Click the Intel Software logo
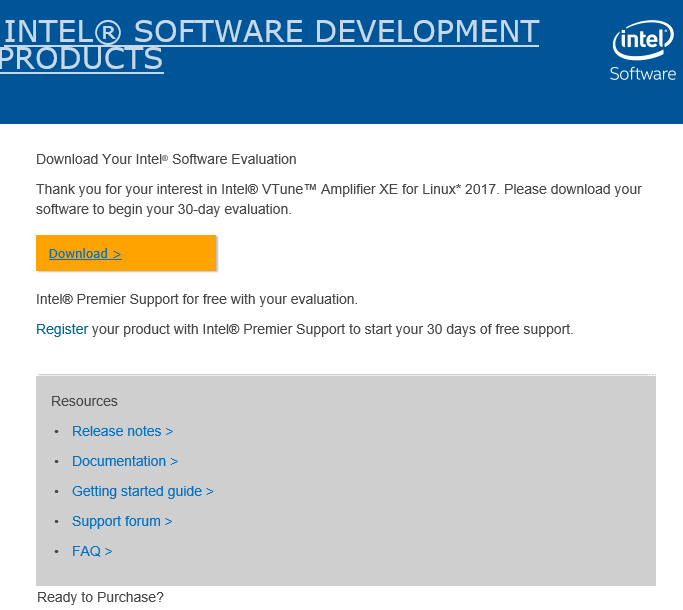 pyautogui.click(x=643, y=53)
